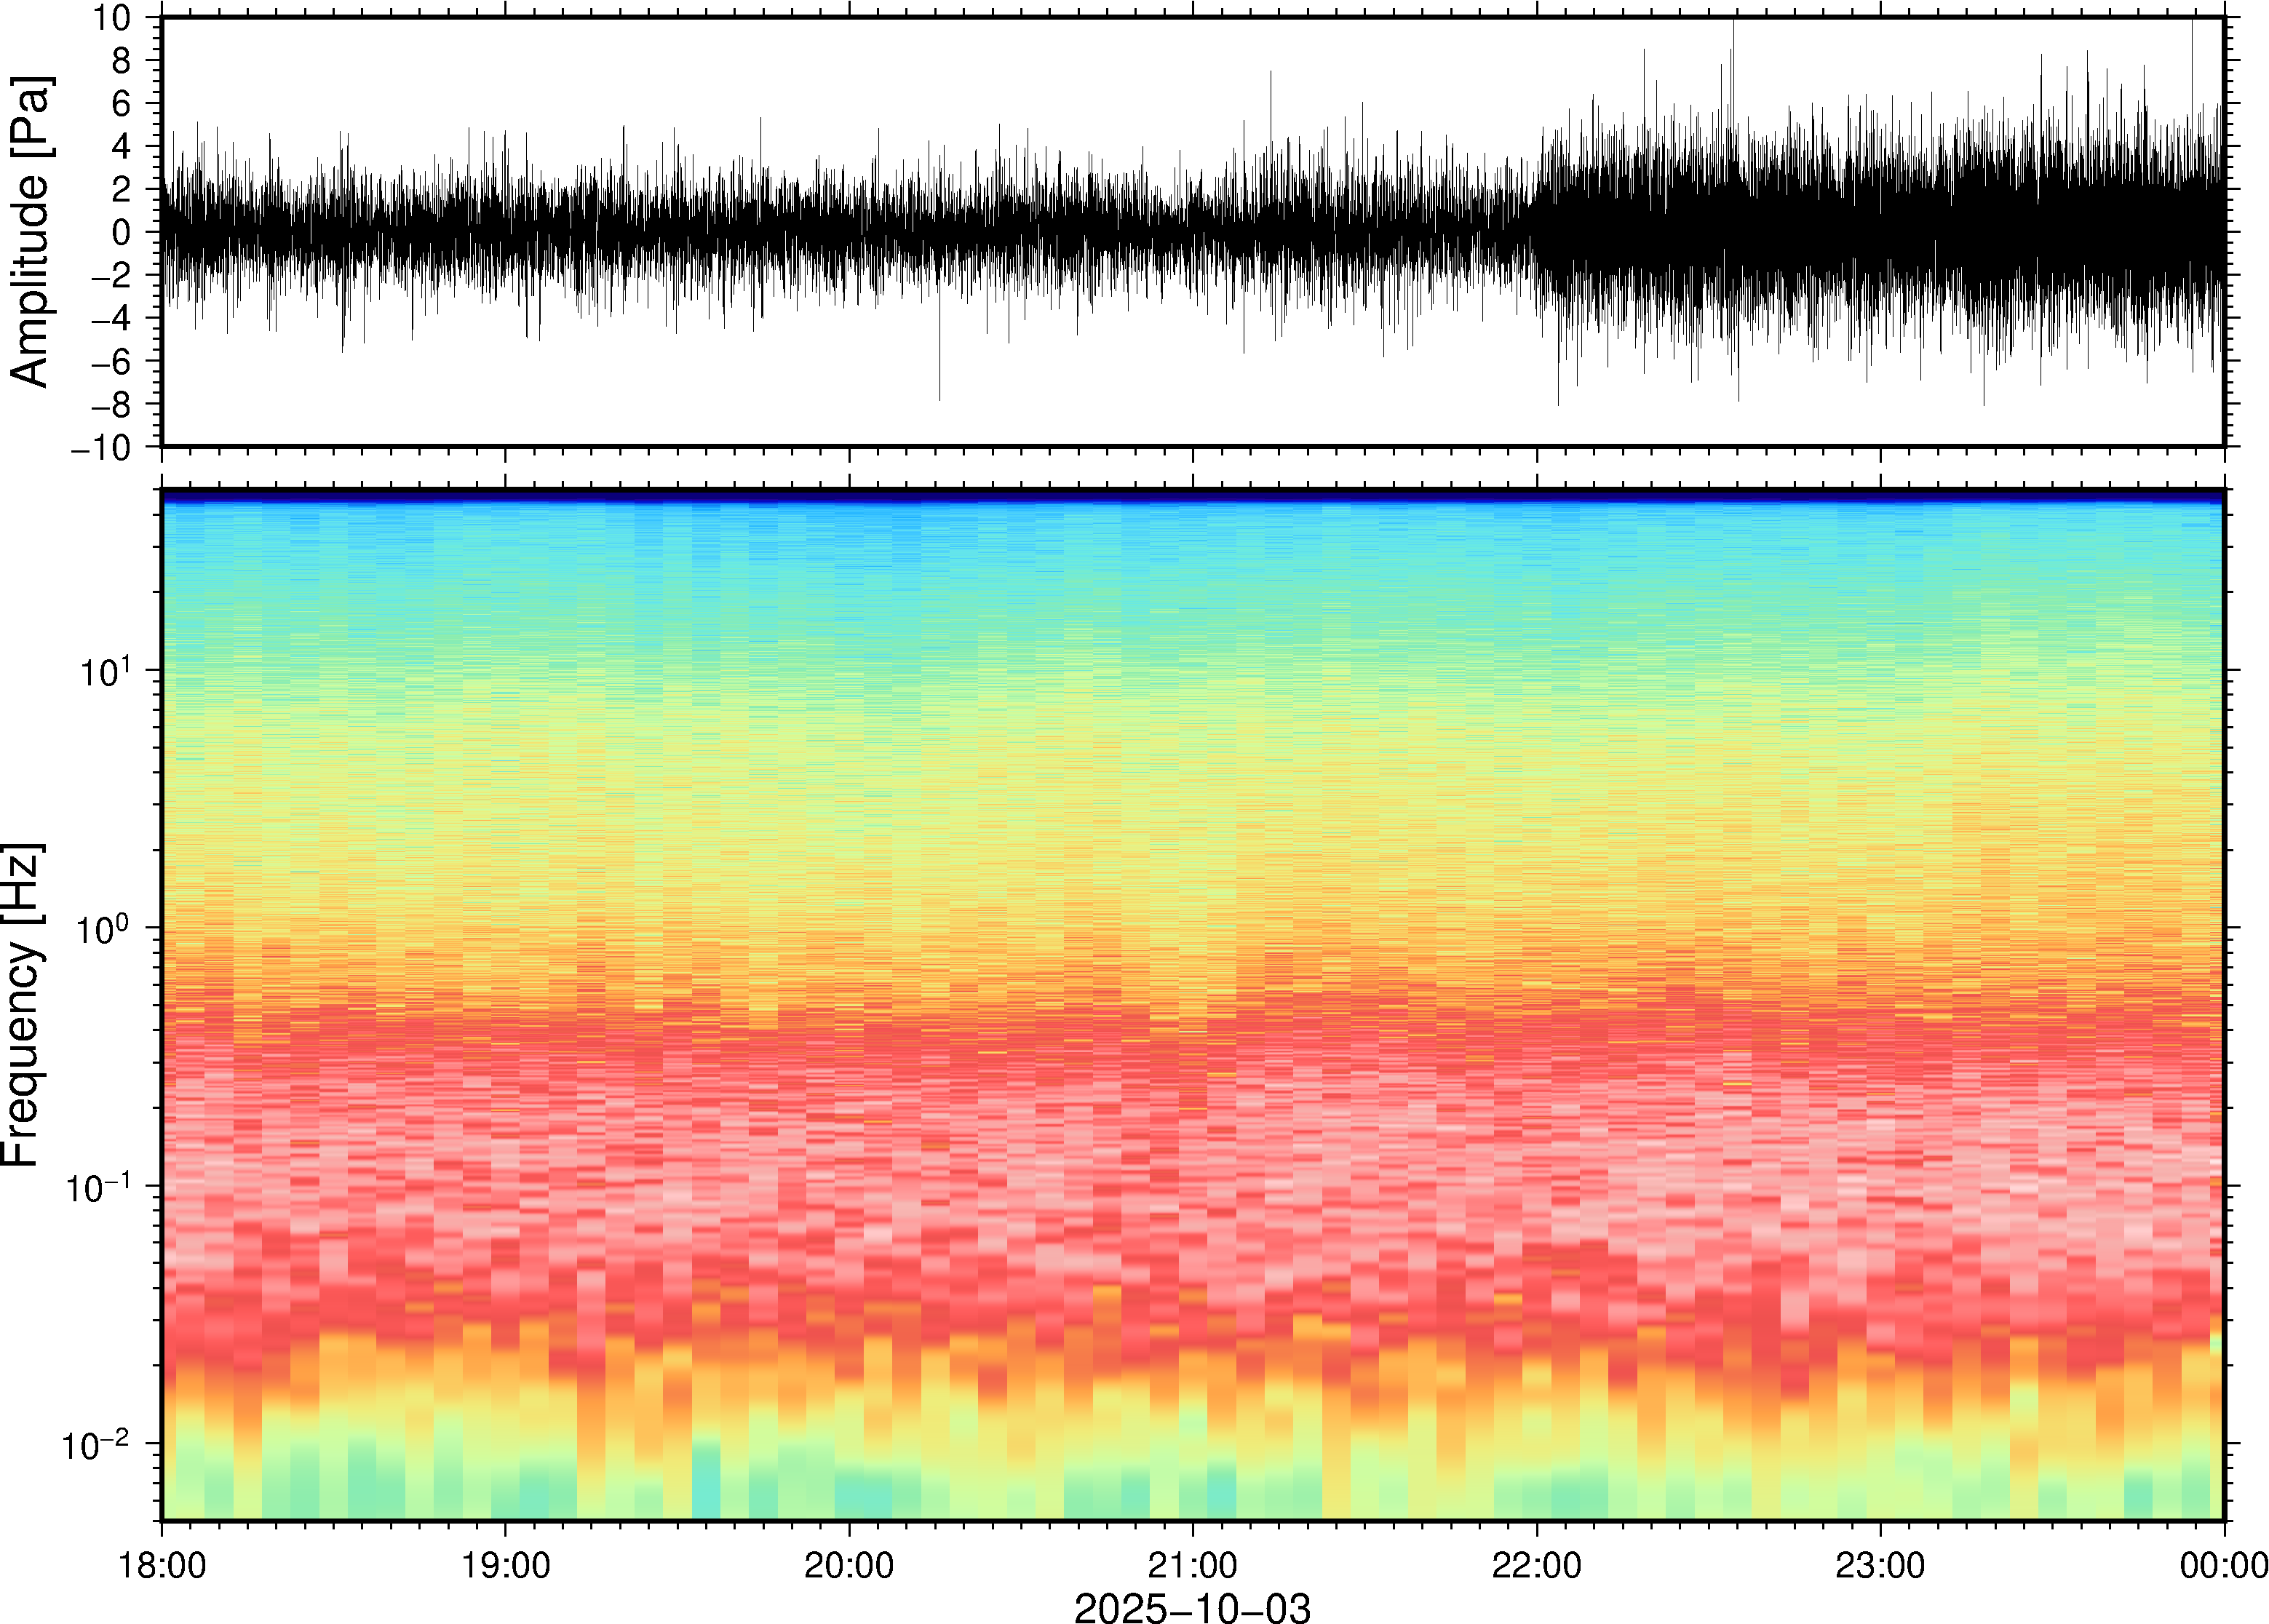Click the 23:00 time axis label
Viewport: 2269px width, 1624px height.
[1879, 1565]
